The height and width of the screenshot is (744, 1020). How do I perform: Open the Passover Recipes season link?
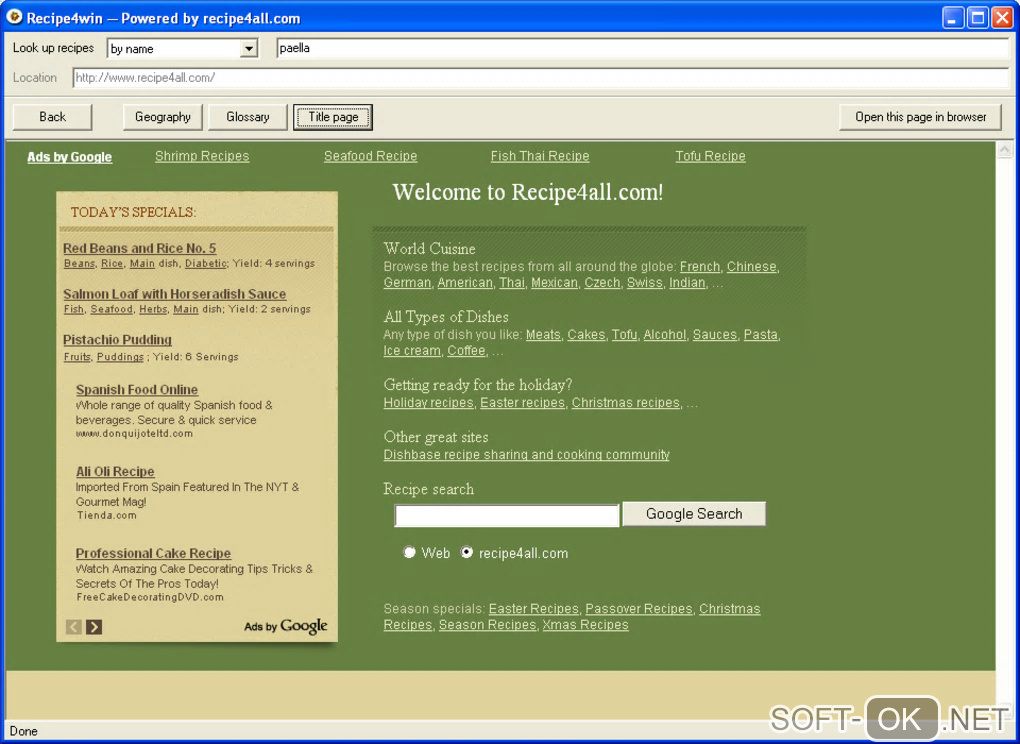[x=639, y=609]
